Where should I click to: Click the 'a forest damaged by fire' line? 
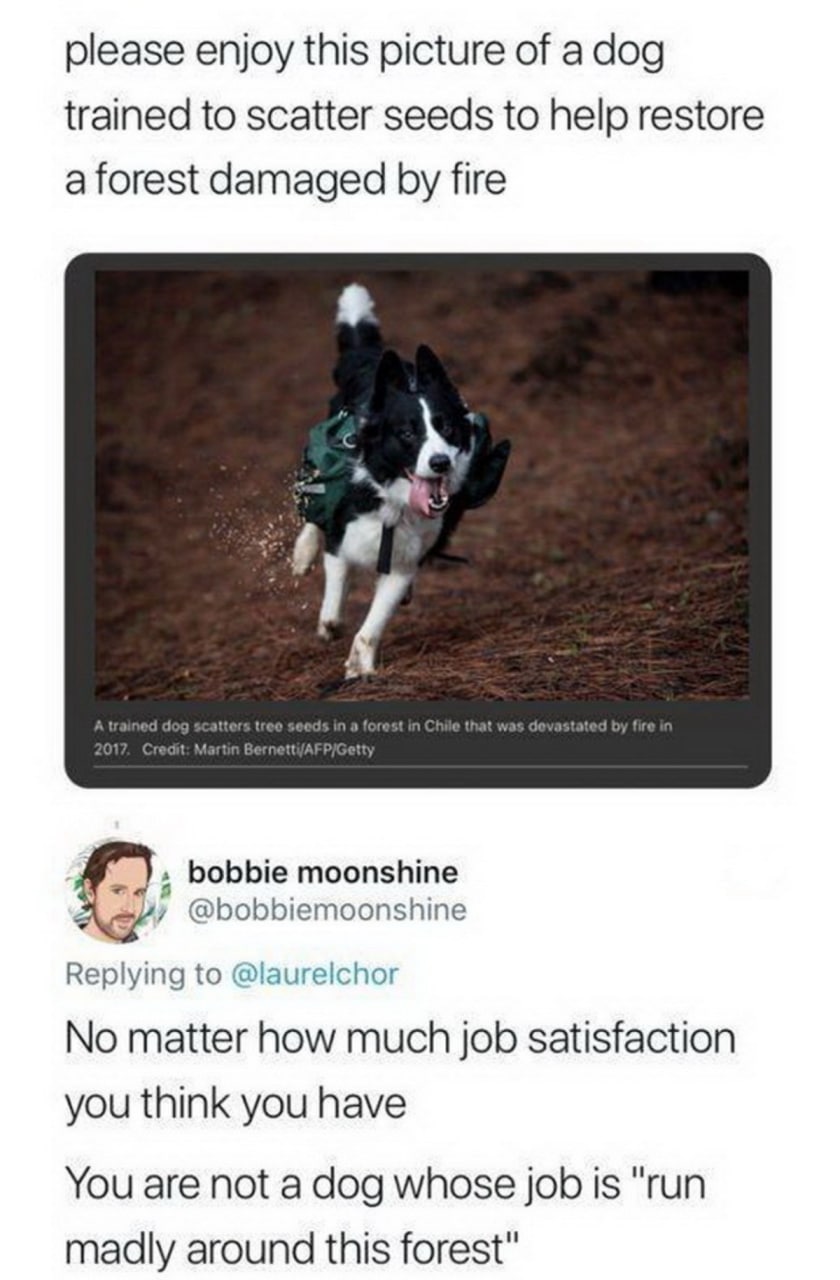[285, 181]
